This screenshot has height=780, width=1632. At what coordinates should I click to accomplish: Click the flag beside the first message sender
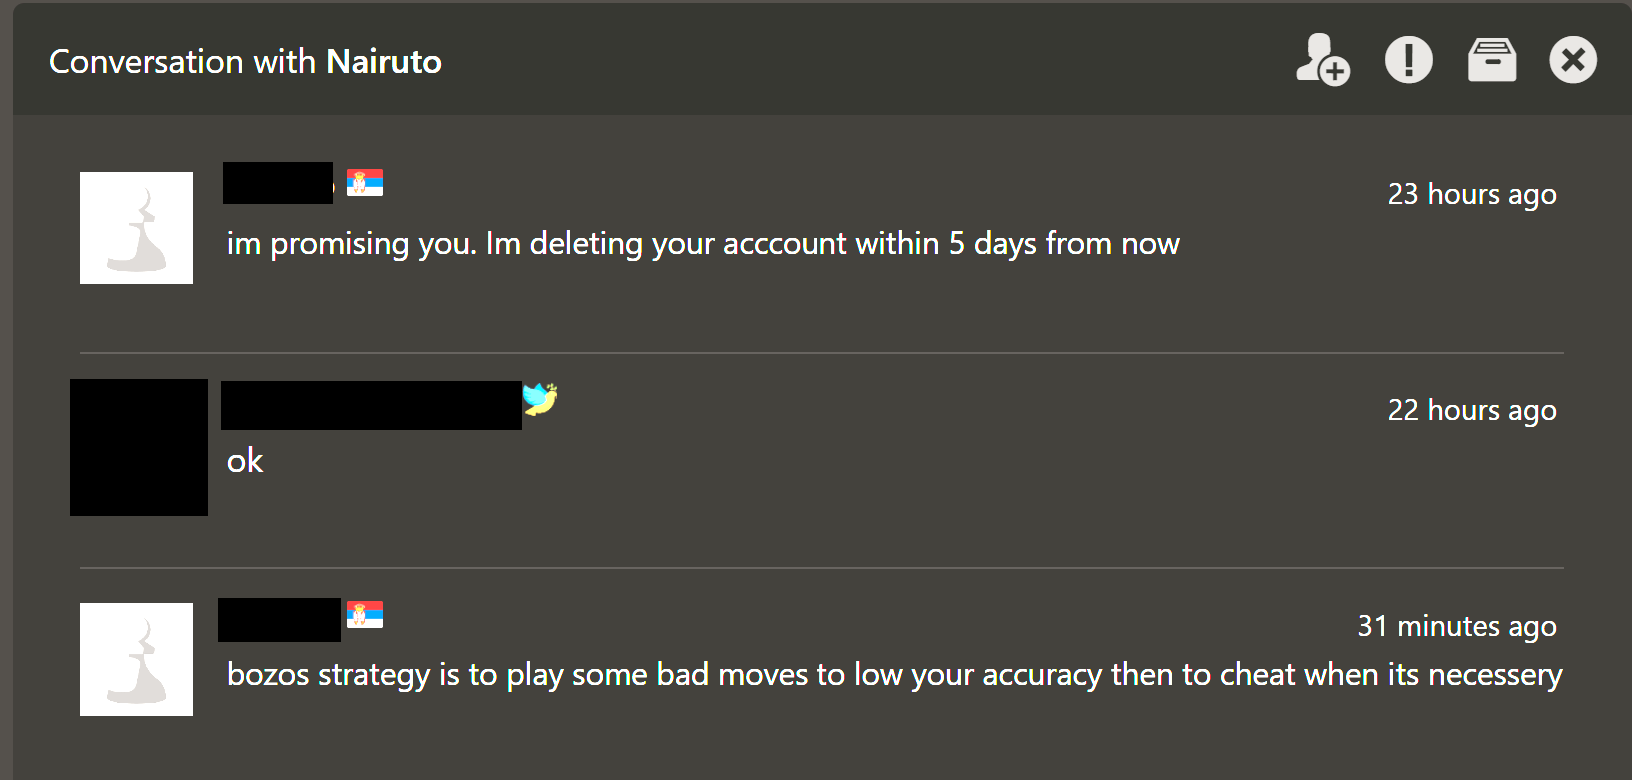(x=365, y=183)
